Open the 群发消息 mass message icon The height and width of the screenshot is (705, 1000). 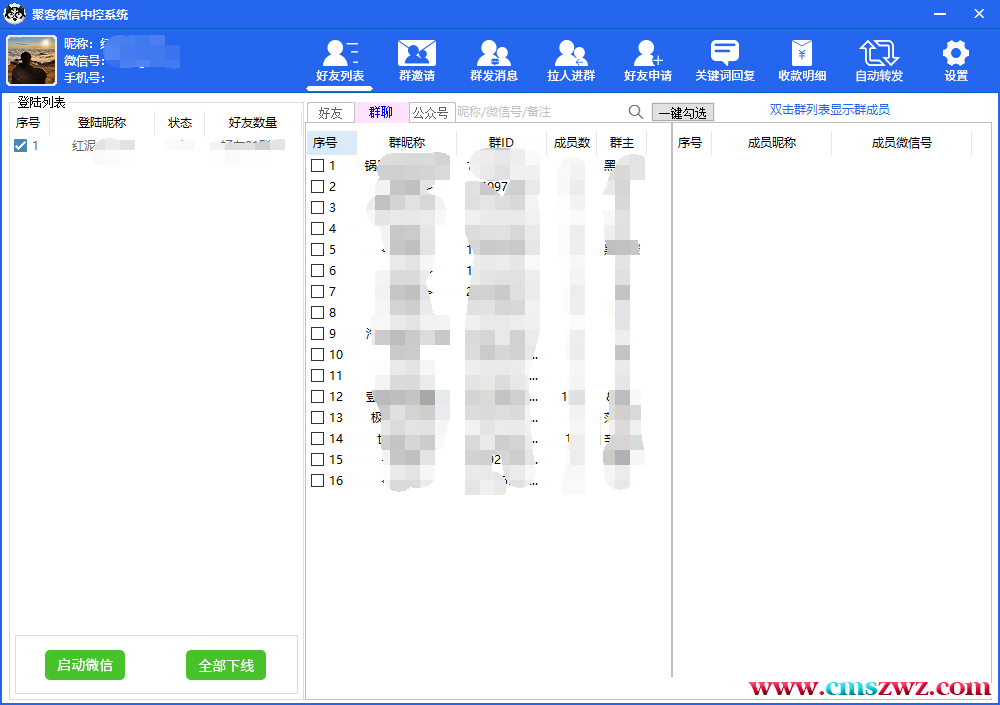click(x=494, y=54)
